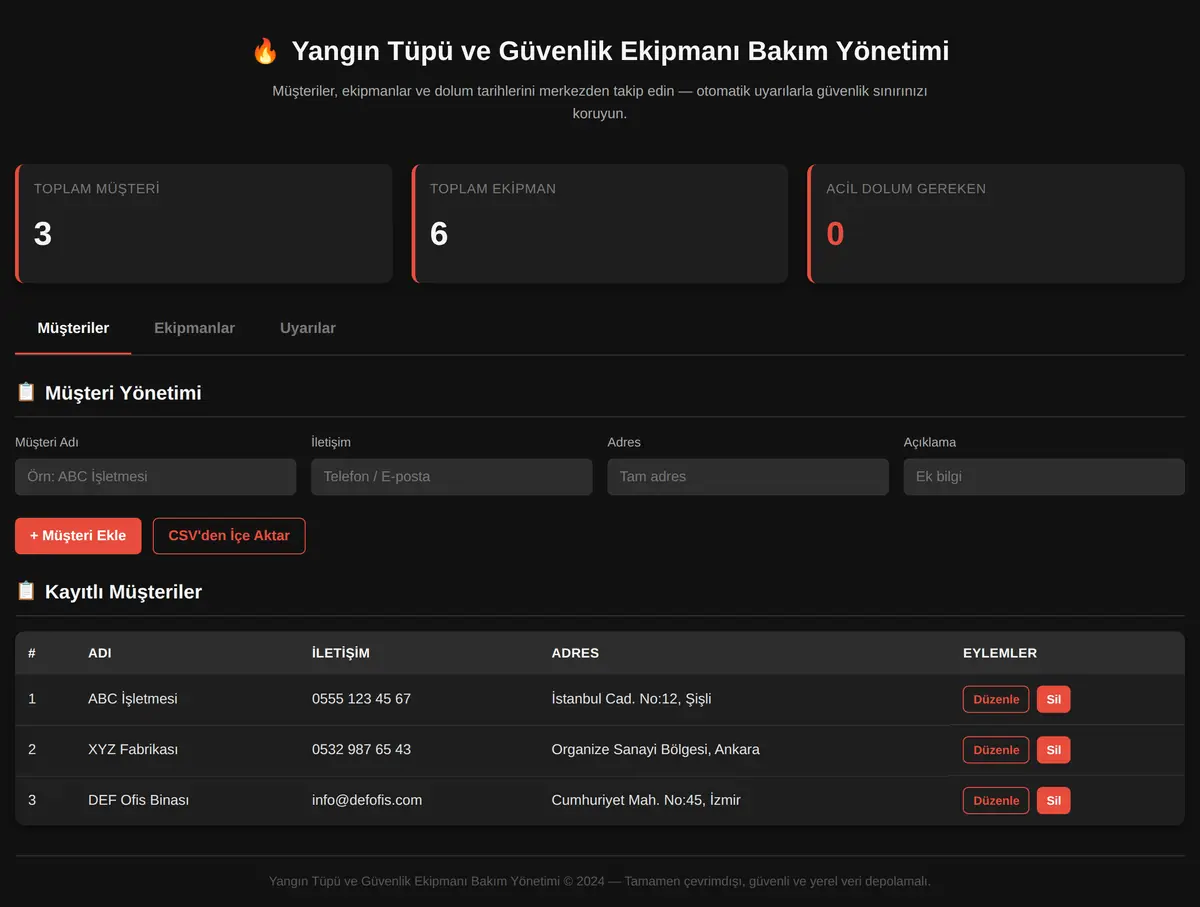Click the Kayıtlı Müşteriler section heading
The width and height of the screenshot is (1200, 907).
point(123,592)
